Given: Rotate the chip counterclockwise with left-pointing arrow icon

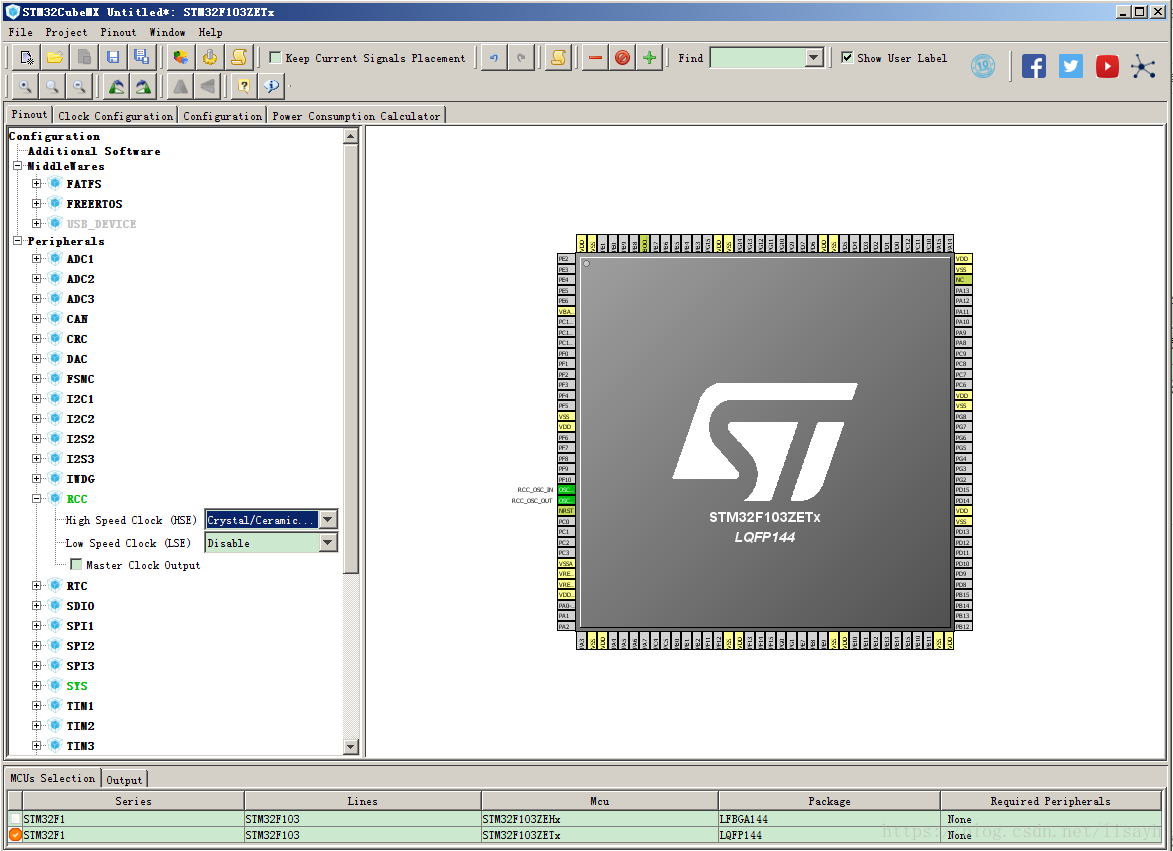Looking at the screenshot, I should [116, 87].
